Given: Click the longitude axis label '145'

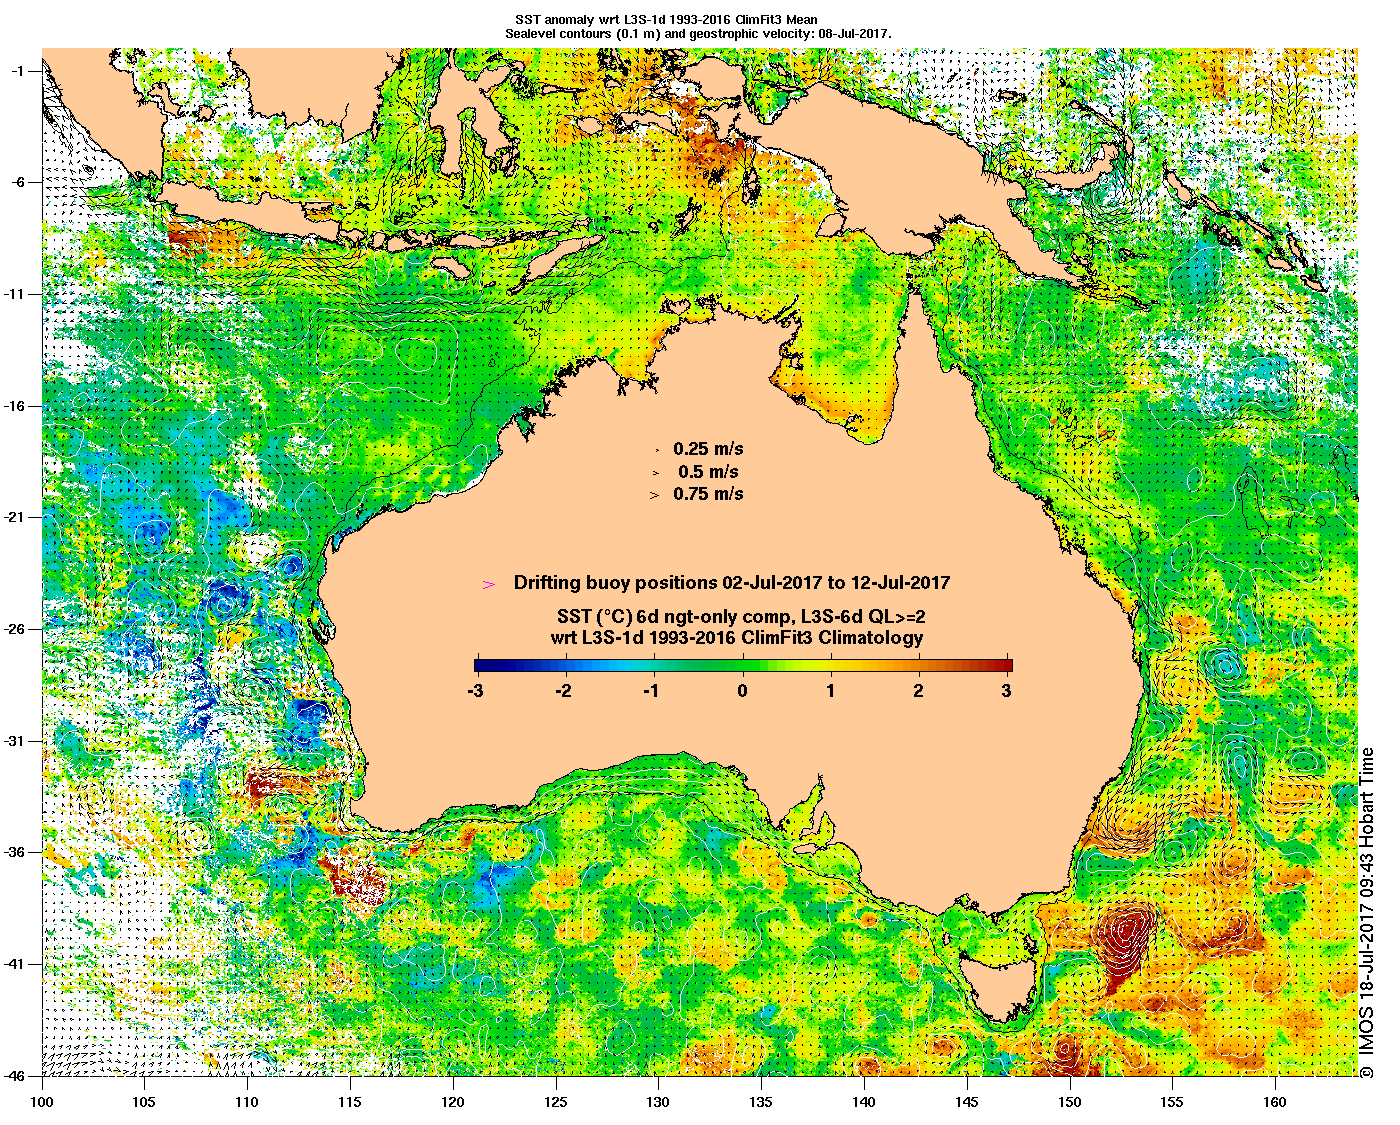Looking at the screenshot, I should click(x=967, y=1102).
